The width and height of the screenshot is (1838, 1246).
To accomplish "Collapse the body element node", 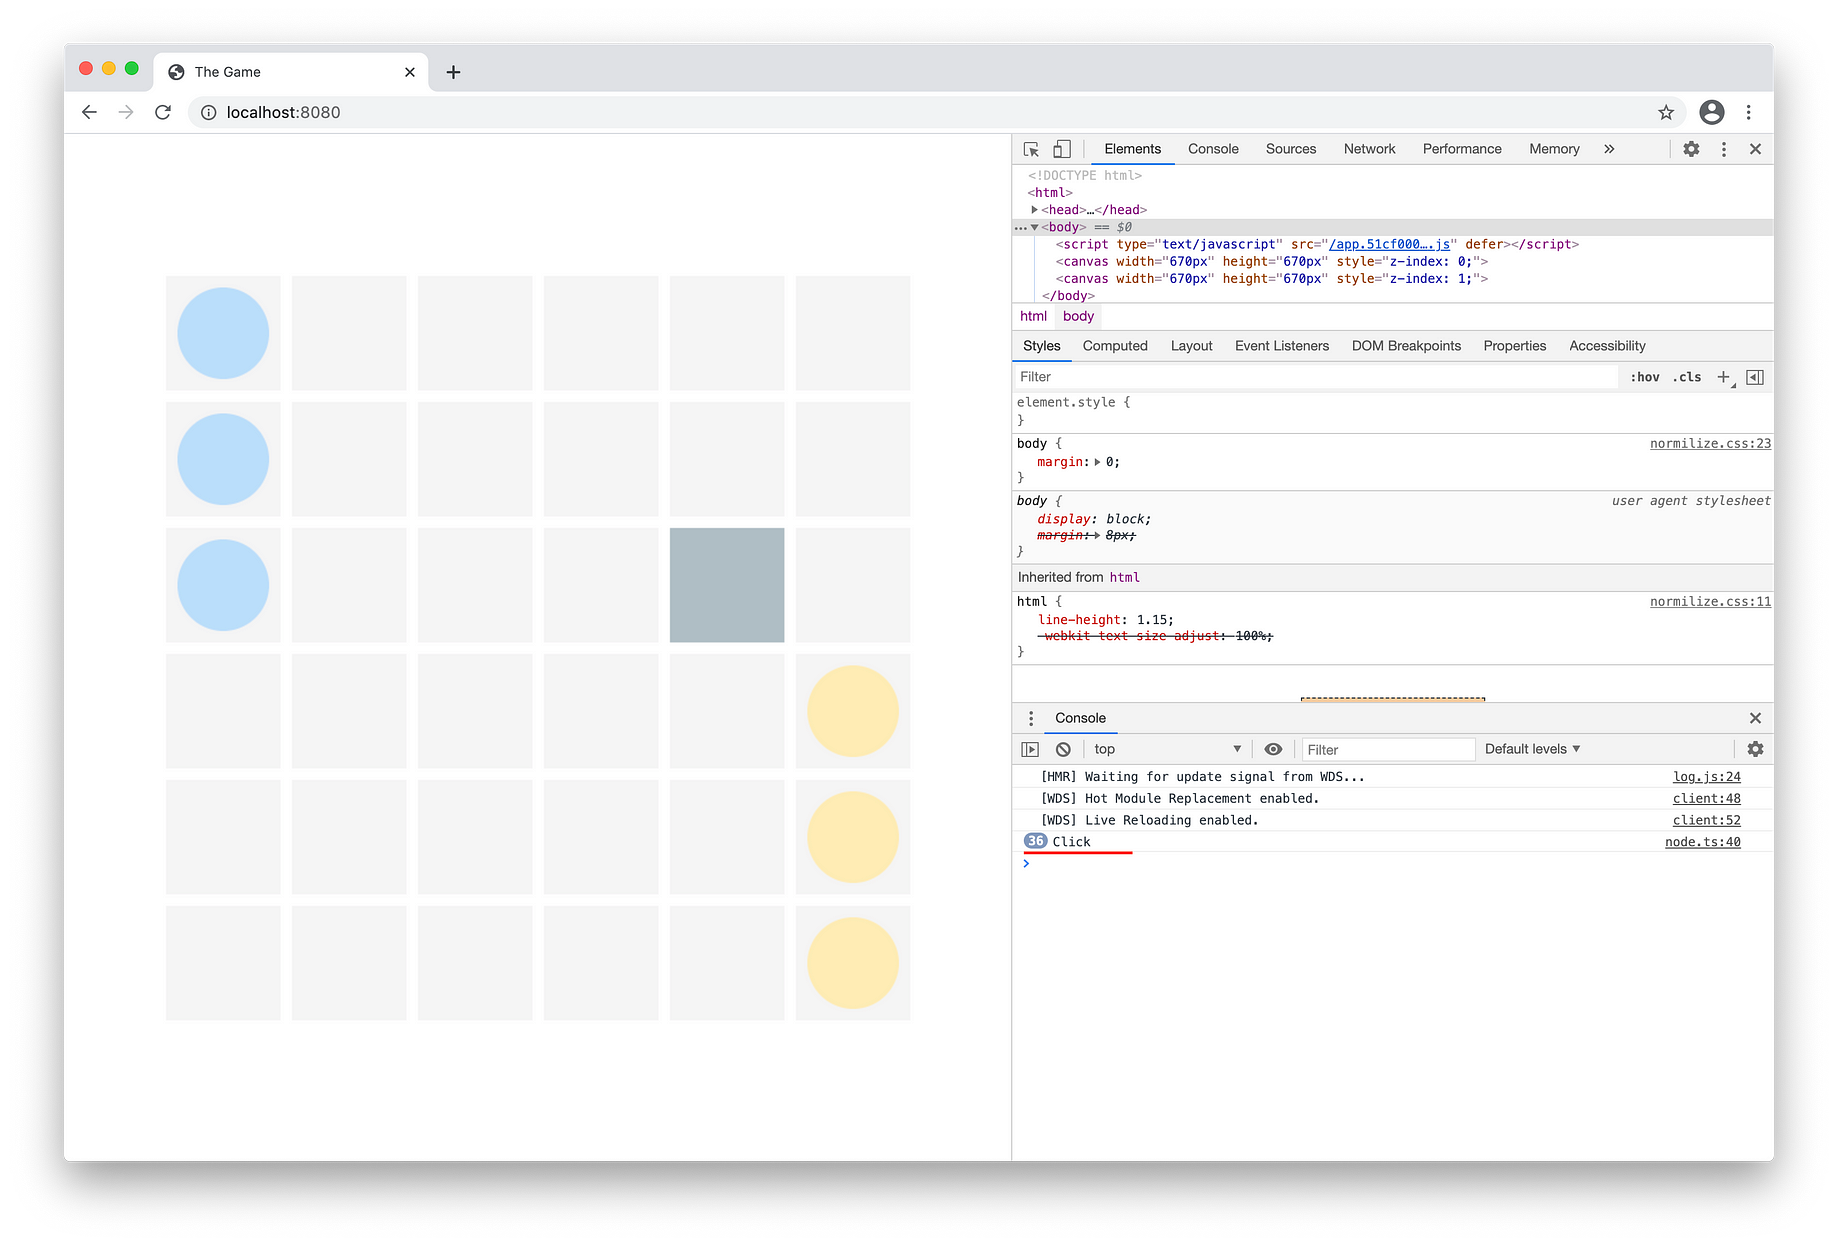I will pos(1034,227).
